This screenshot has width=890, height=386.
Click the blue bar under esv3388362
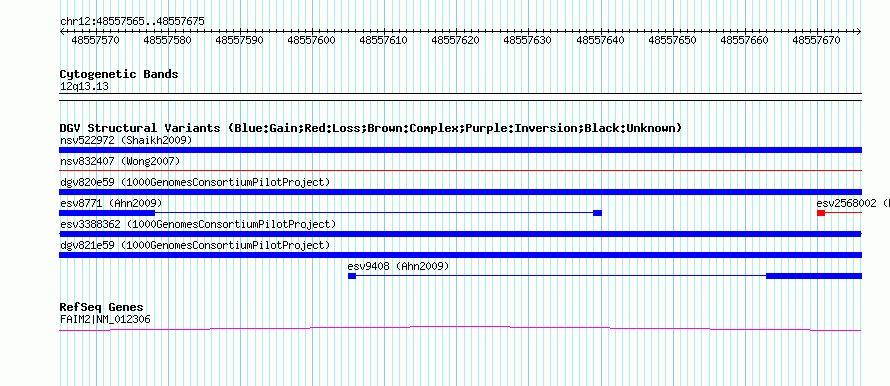pos(460,234)
